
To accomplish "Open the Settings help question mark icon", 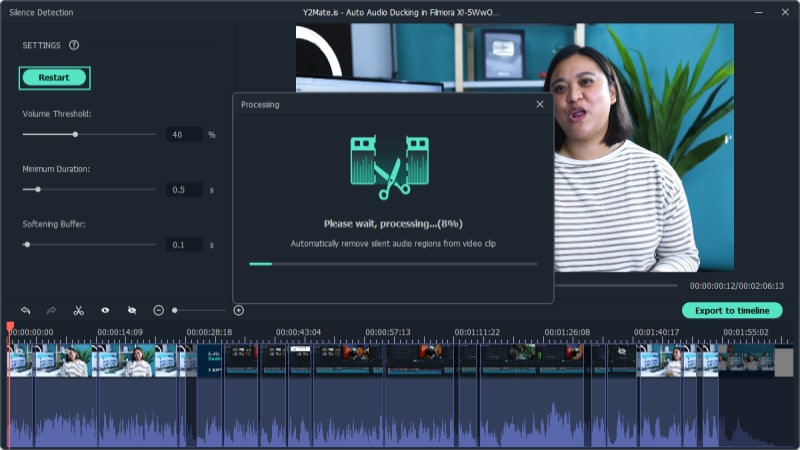I will [74, 45].
